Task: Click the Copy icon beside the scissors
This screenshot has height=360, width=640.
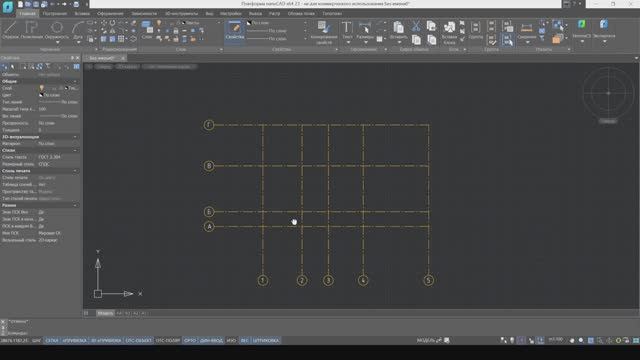Action: coord(431,27)
